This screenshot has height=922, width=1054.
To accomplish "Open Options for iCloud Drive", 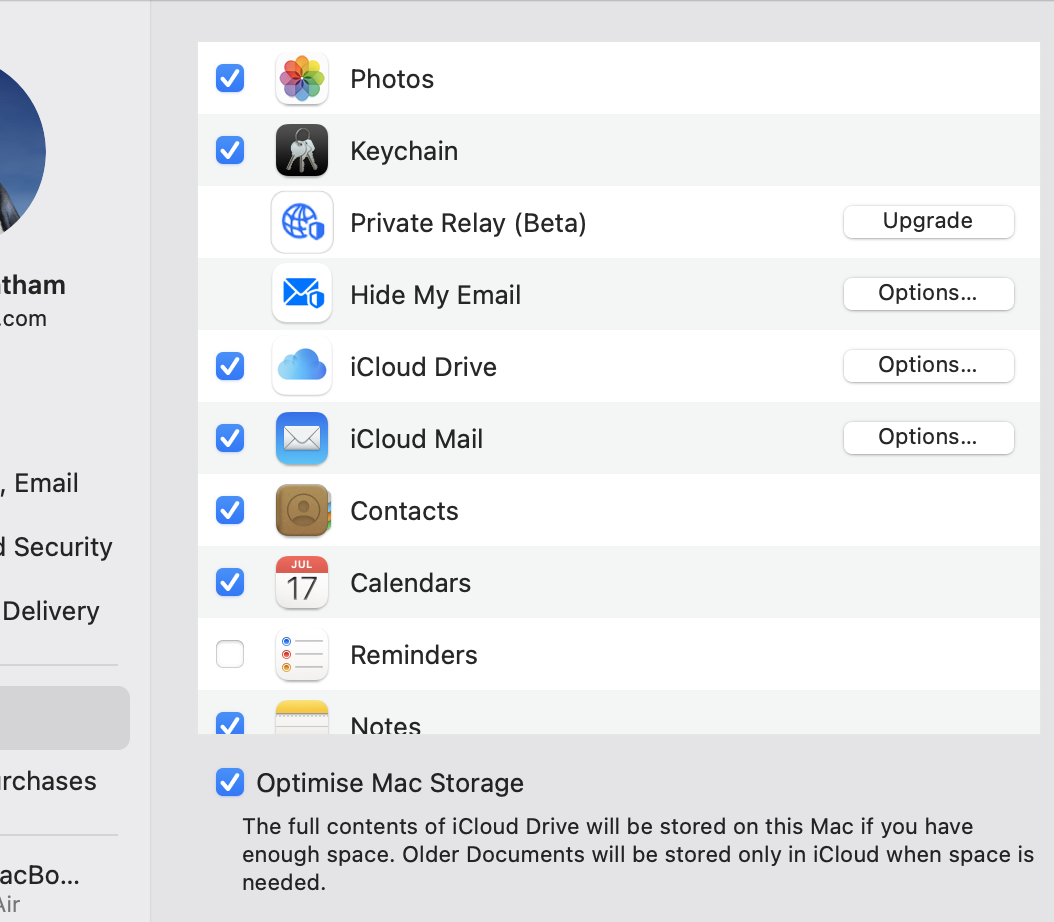I will (x=928, y=365).
